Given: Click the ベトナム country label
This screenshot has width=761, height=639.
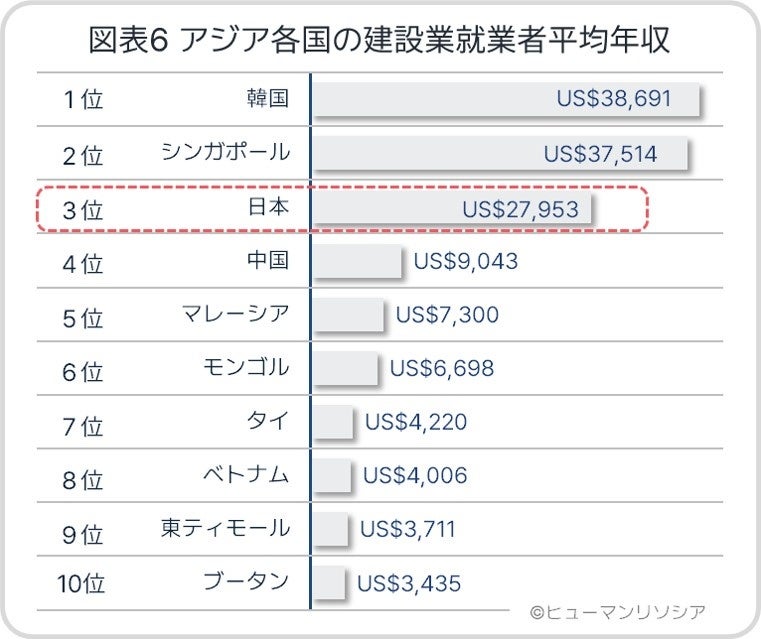Looking at the screenshot, I should point(245,475).
